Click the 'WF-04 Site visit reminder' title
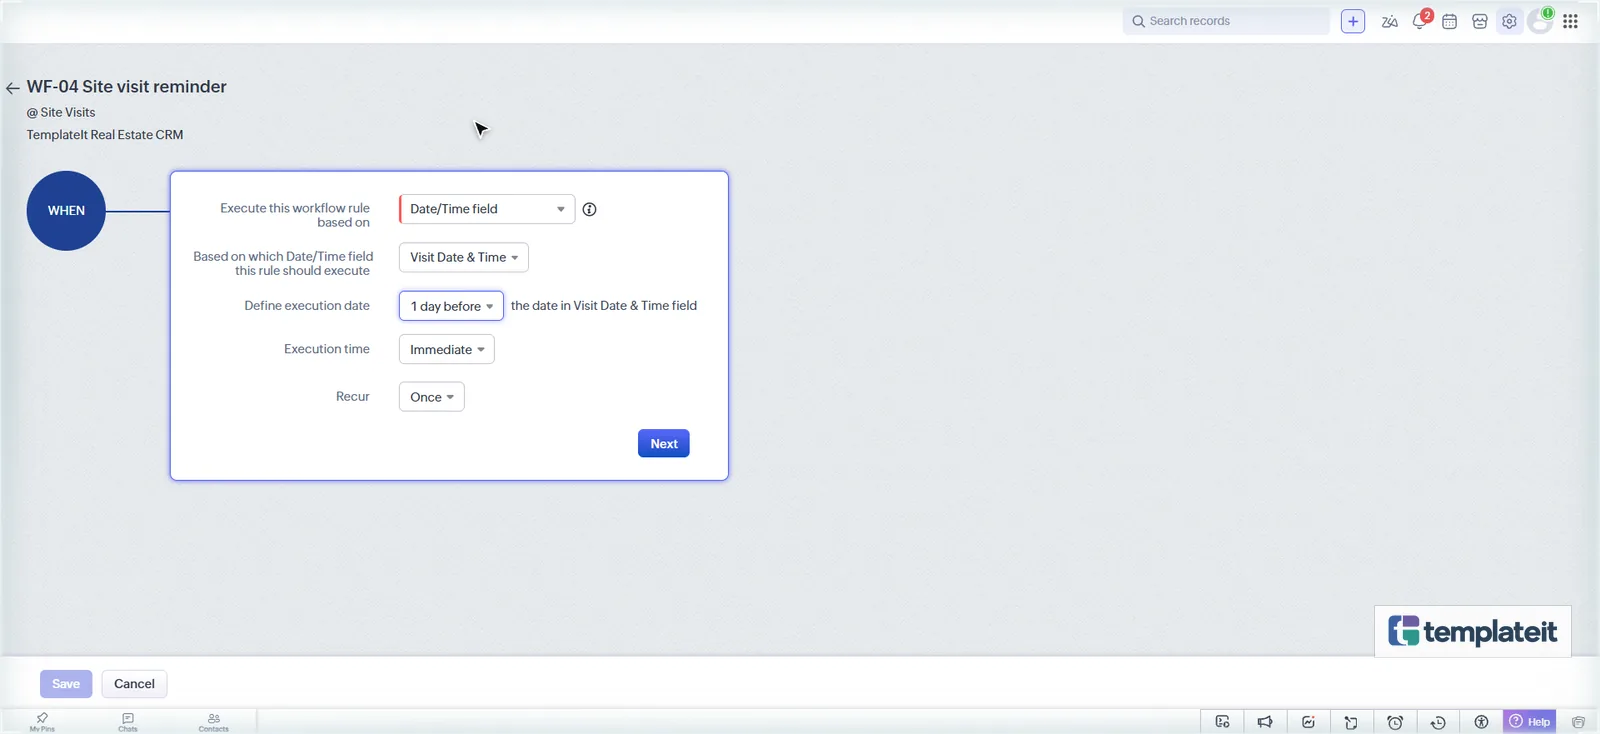The width and height of the screenshot is (1600, 734). coord(127,87)
